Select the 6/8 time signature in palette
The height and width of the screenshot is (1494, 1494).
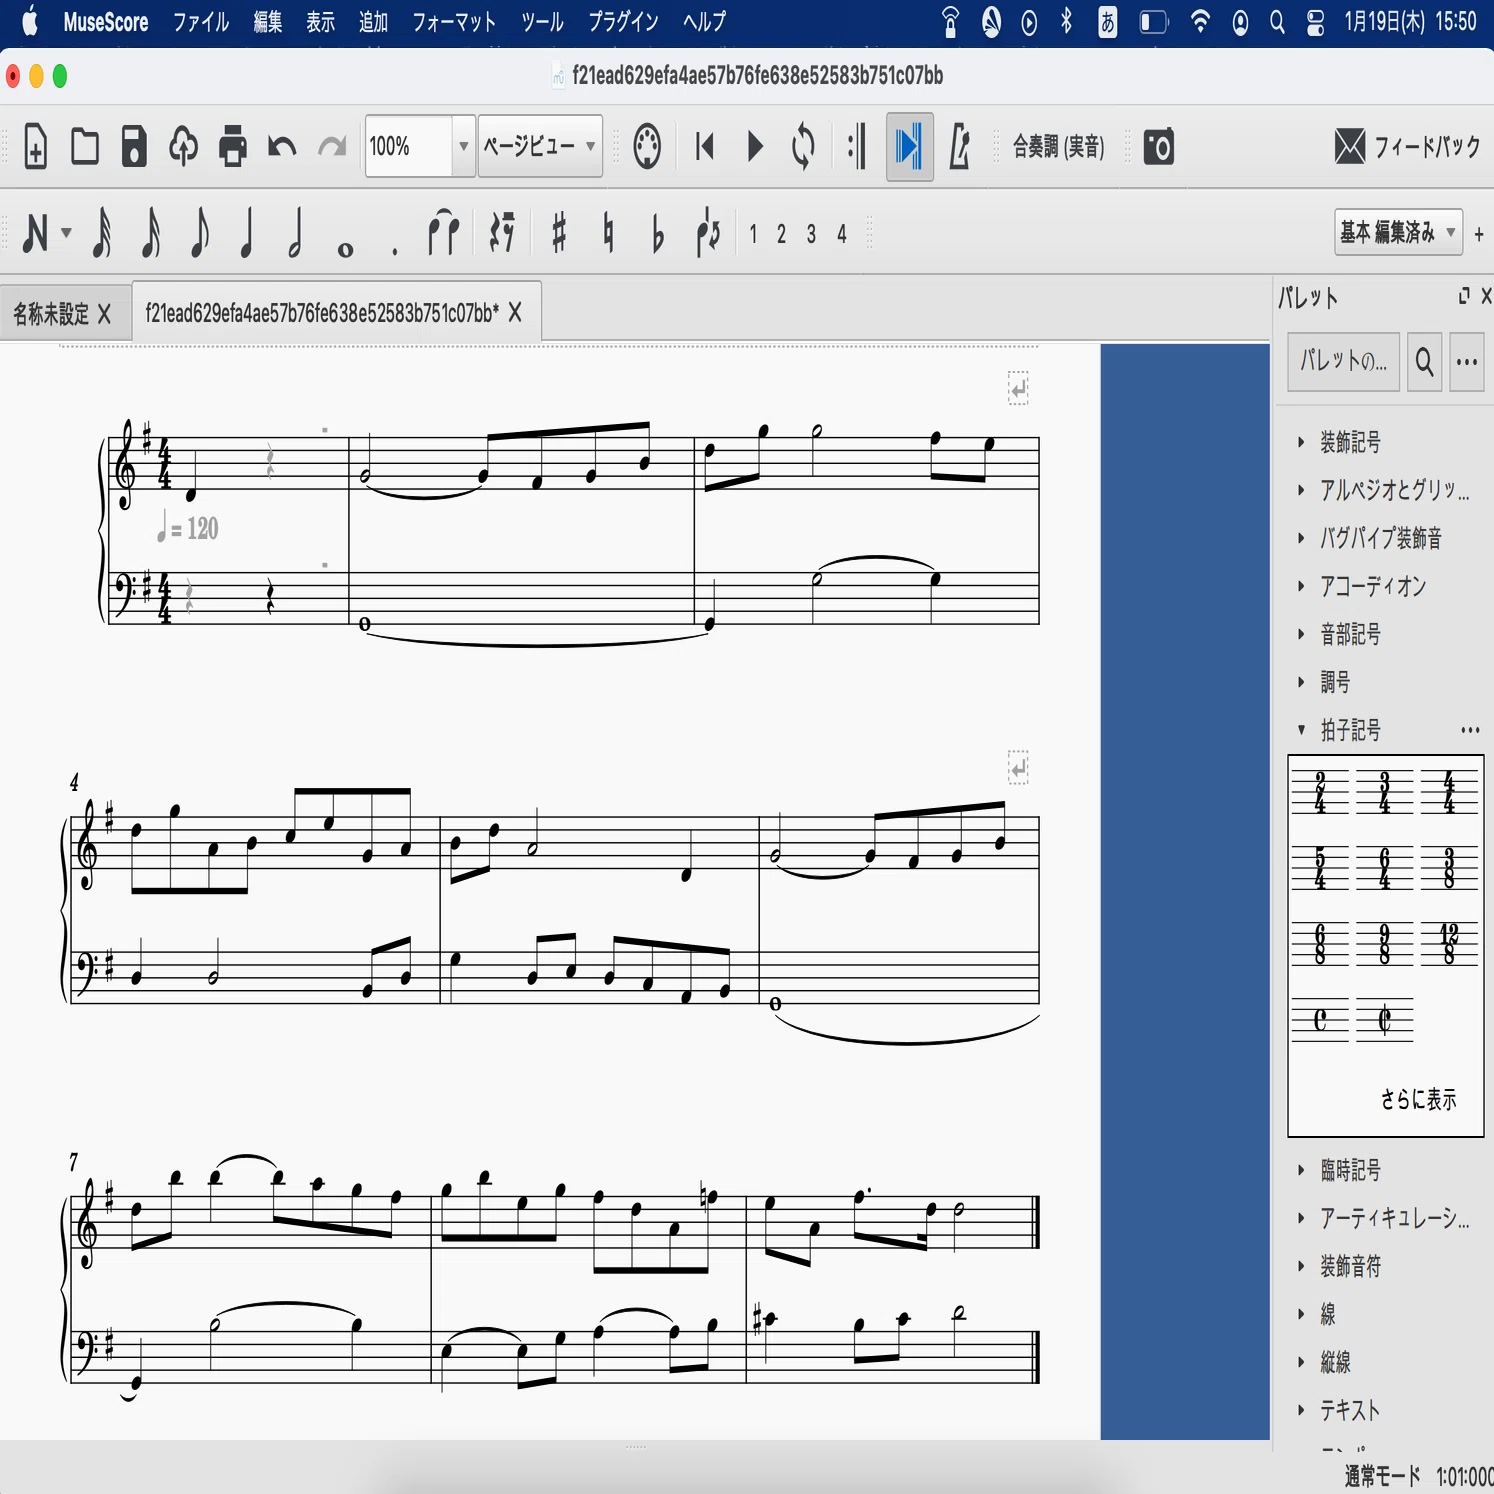coord(1320,943)
